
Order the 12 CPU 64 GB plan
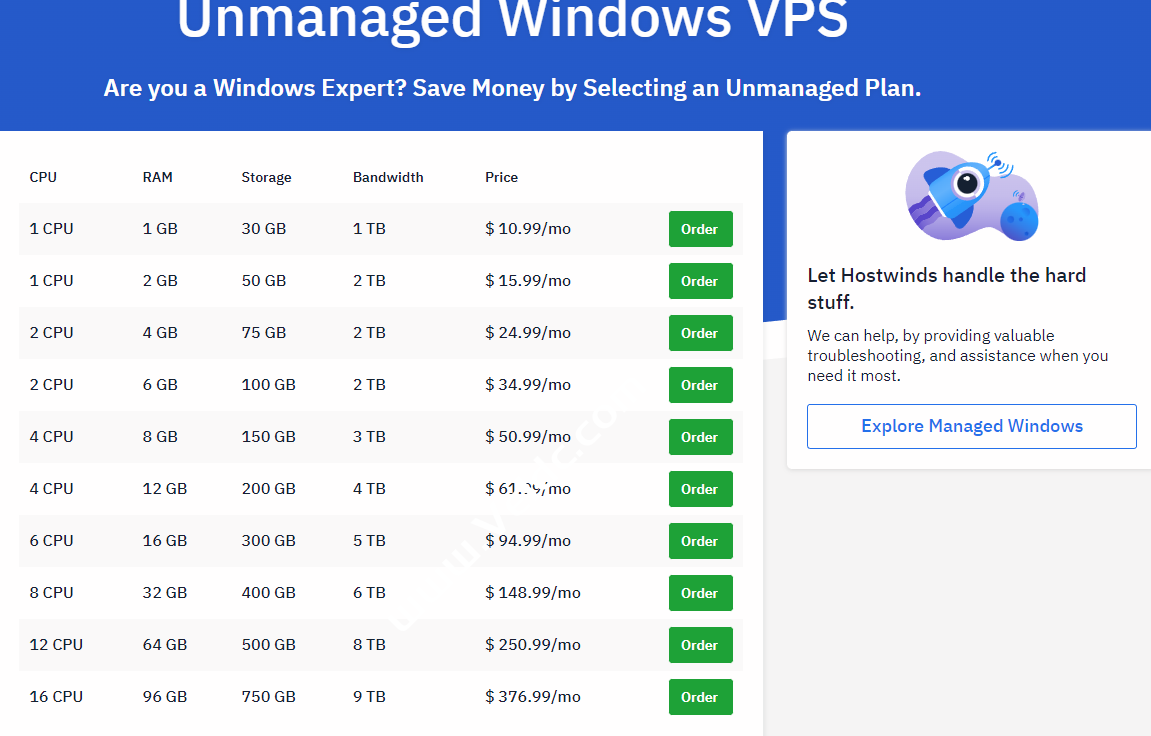700,645
